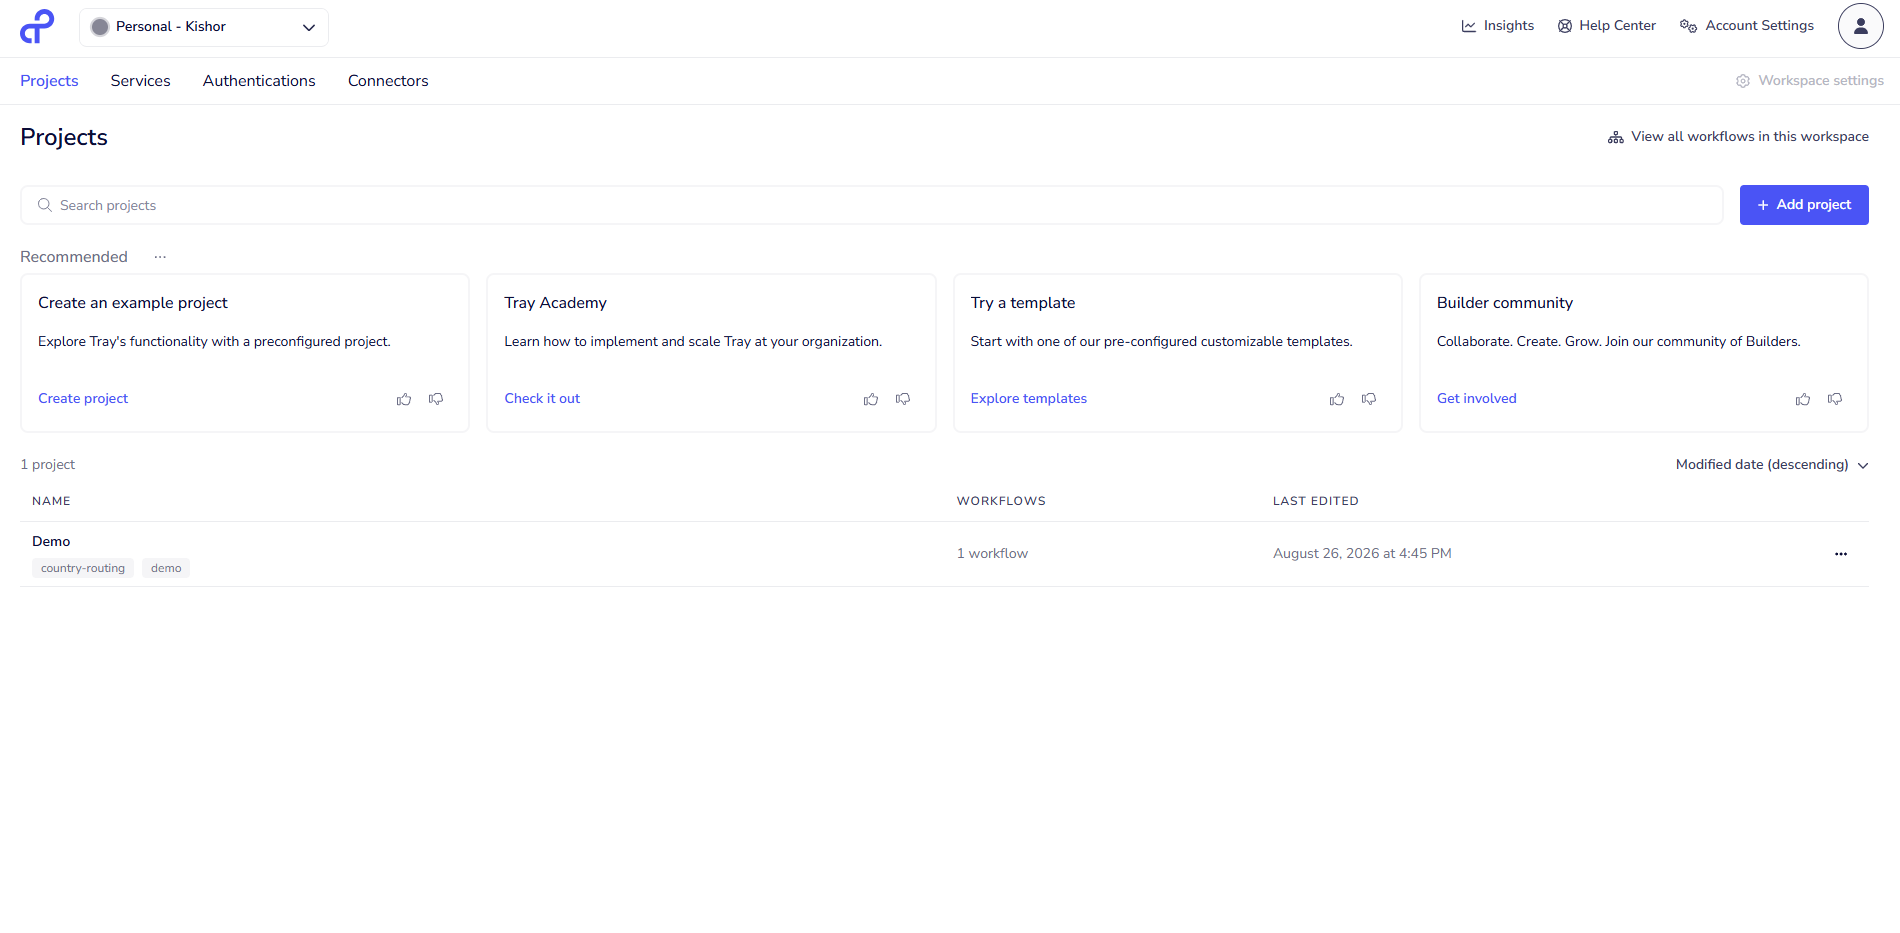The height and width of the screenshot is (933, 1900).
Task: Click the 1 workflow cell
Action: tap(992, 554)
